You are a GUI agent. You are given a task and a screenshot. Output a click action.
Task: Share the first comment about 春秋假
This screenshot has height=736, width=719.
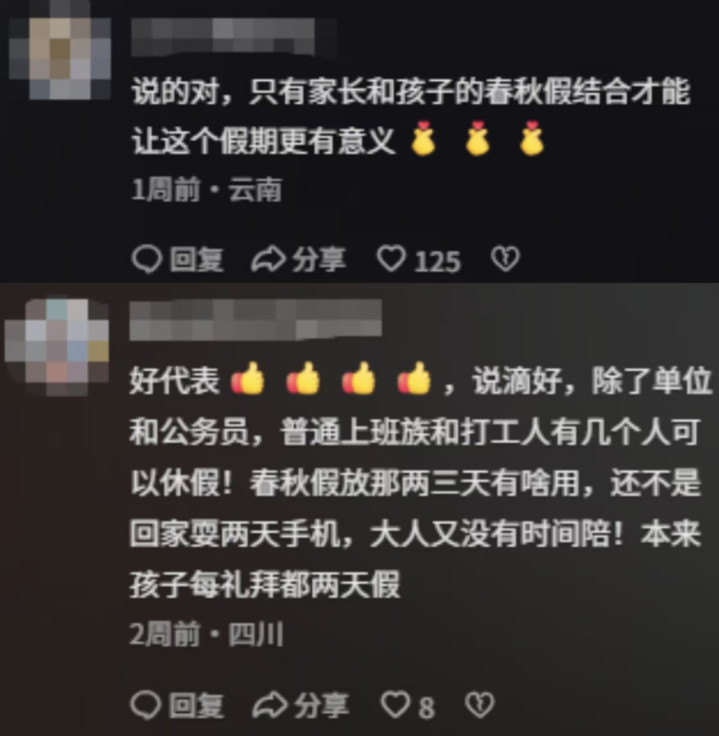(x=299, y=259)
